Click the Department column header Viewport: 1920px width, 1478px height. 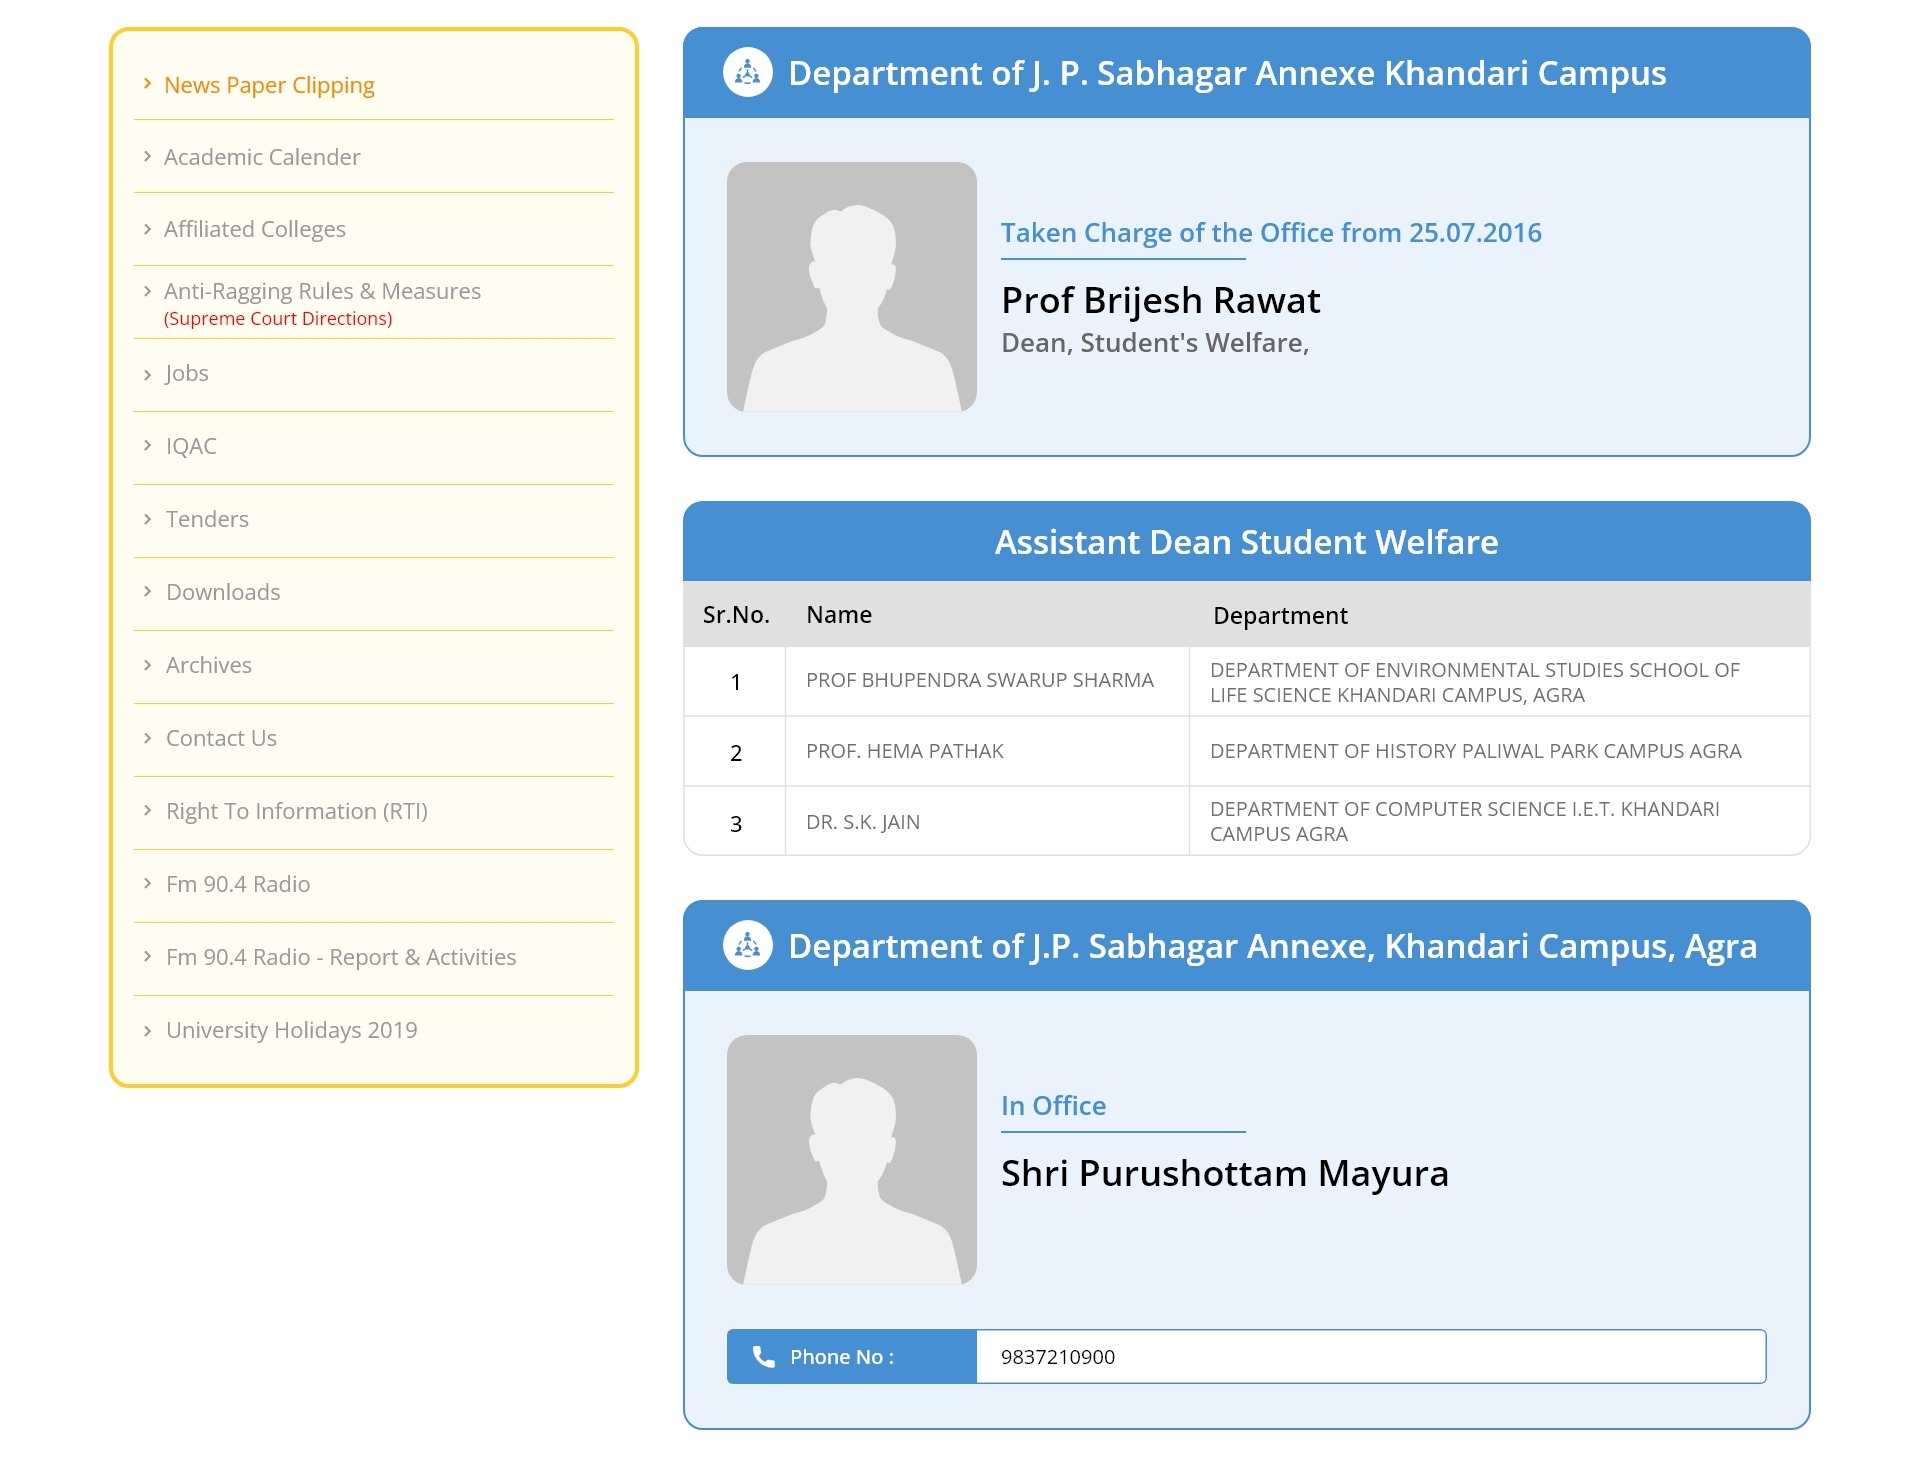coord(1280,616)
